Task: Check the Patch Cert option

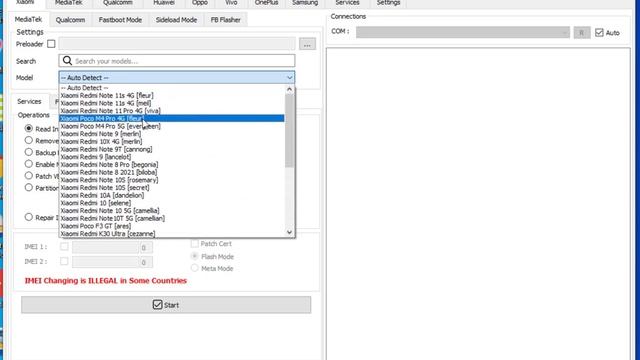Action: 195,244
